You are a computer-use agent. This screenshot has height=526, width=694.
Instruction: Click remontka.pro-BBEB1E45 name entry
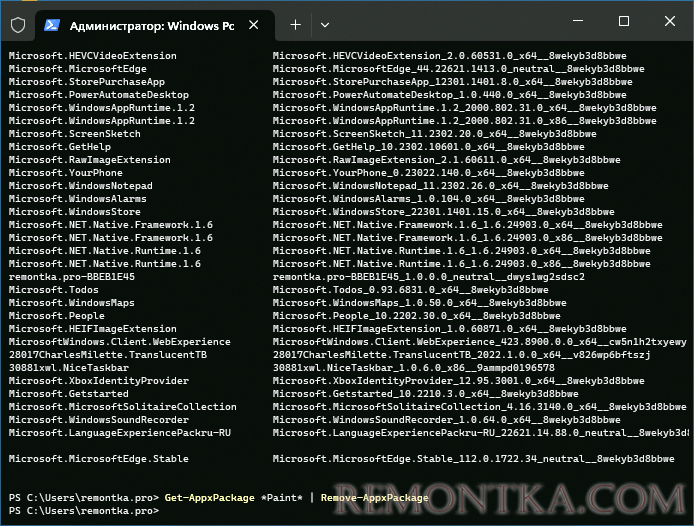tap(72, 277)
